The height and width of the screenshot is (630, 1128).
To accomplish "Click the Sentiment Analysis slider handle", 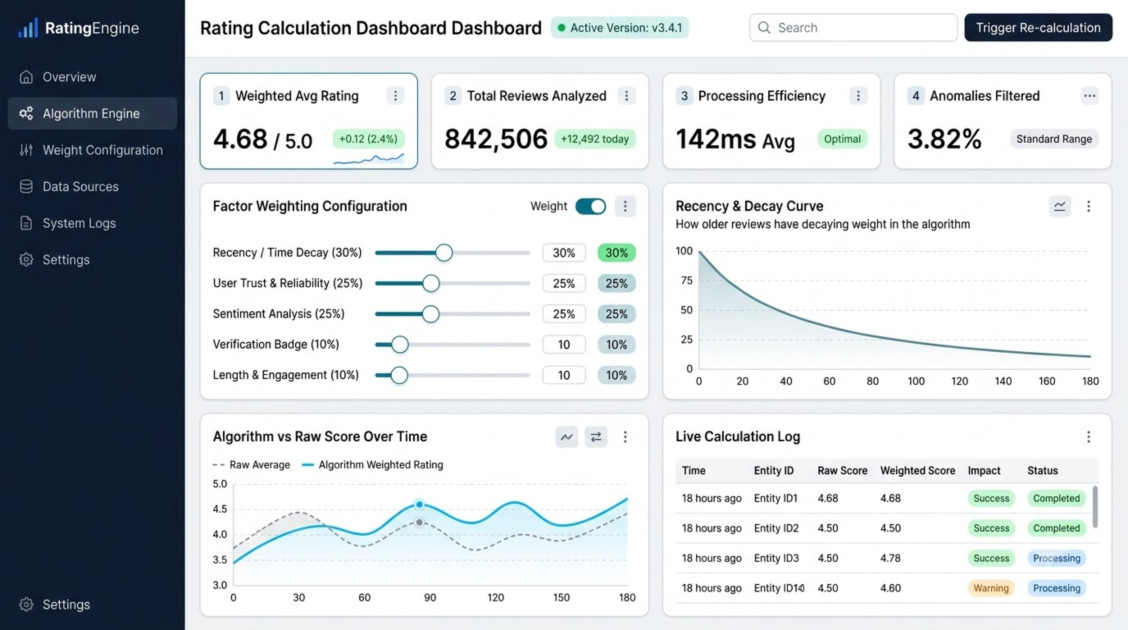I will (x=430, y=314).
